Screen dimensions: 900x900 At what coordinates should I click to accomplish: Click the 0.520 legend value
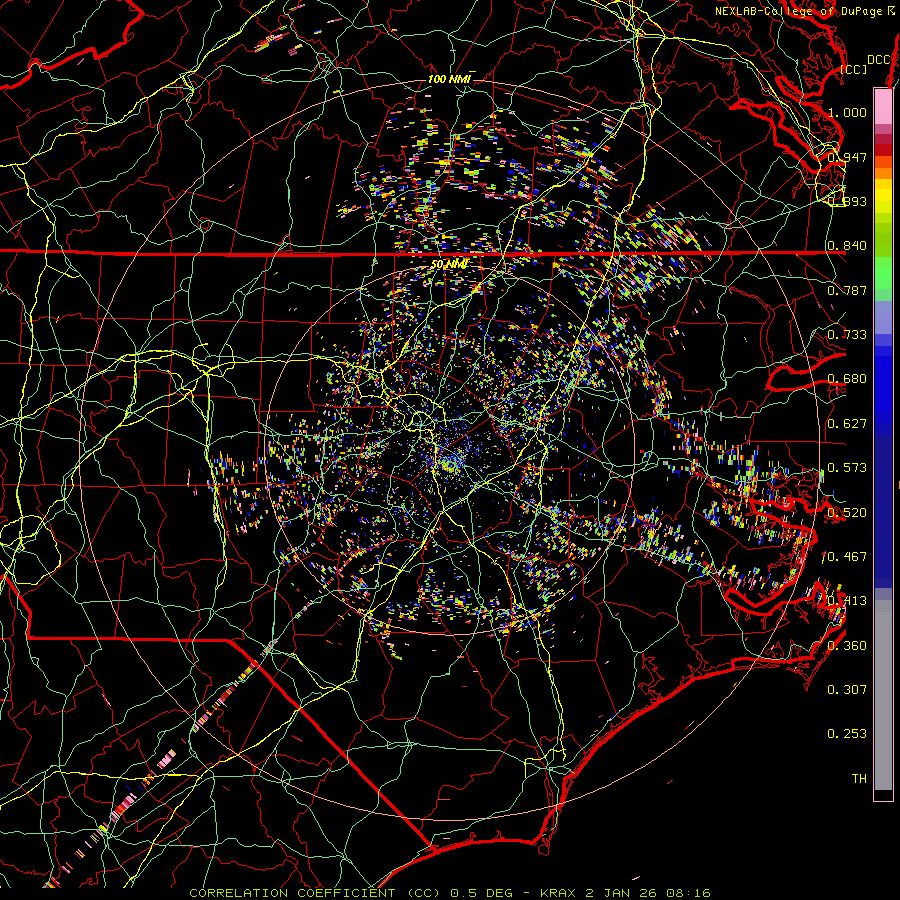[847, 512]
